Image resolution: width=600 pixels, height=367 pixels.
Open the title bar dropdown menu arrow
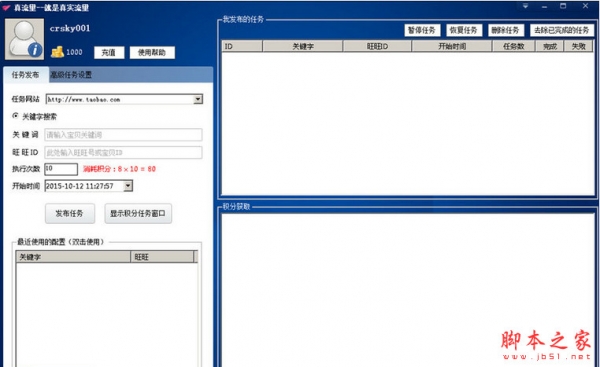pyautogui.click(x=525, y=6)
